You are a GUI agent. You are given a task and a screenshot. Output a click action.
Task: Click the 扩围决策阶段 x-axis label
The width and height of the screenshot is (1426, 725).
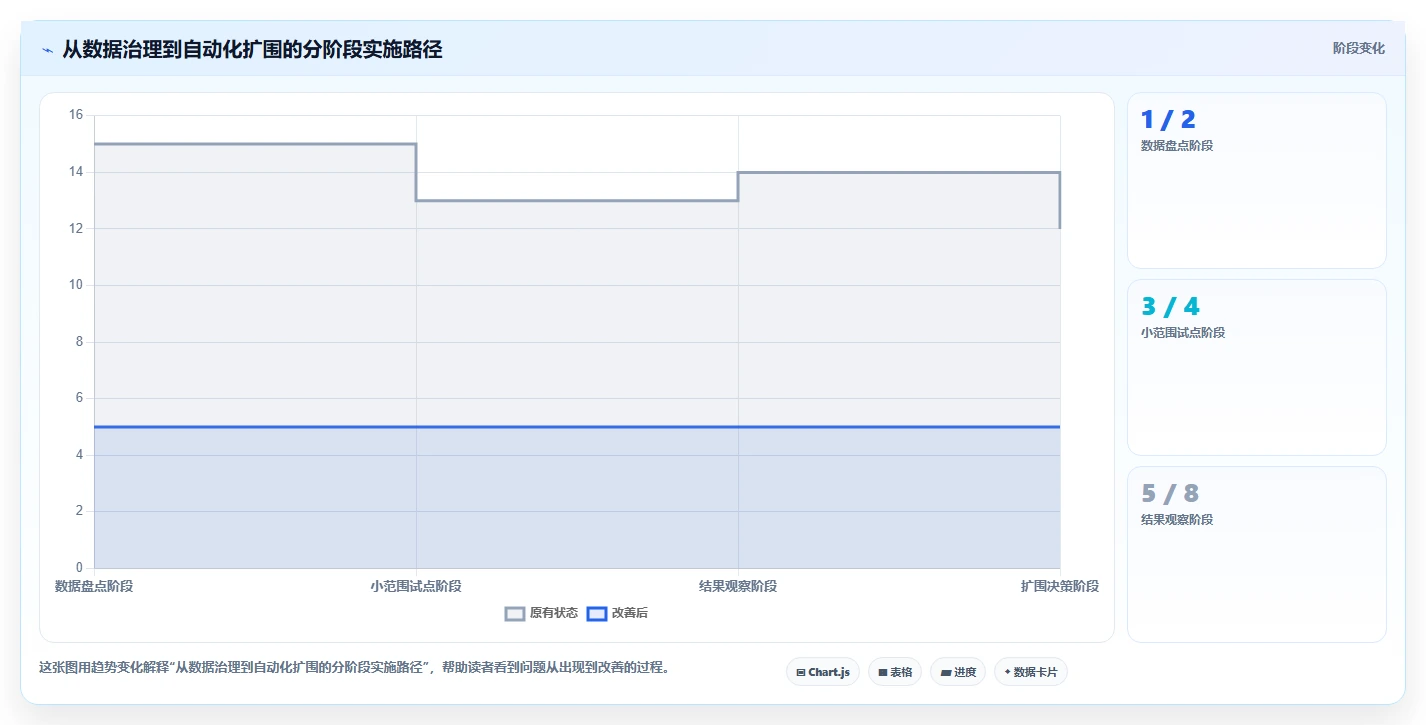coord(1060,586)
